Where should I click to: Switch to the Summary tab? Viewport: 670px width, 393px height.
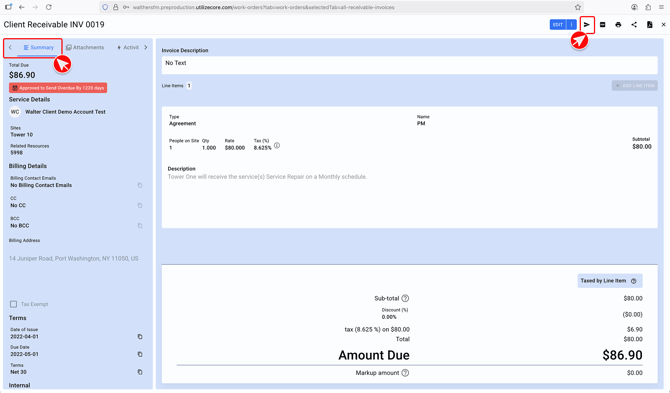[x=39, y=47]
